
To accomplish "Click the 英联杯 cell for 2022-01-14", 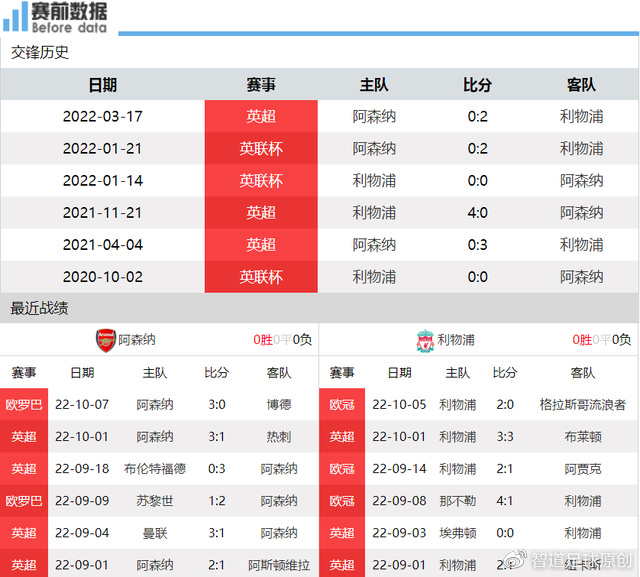I will click(261, 180).
